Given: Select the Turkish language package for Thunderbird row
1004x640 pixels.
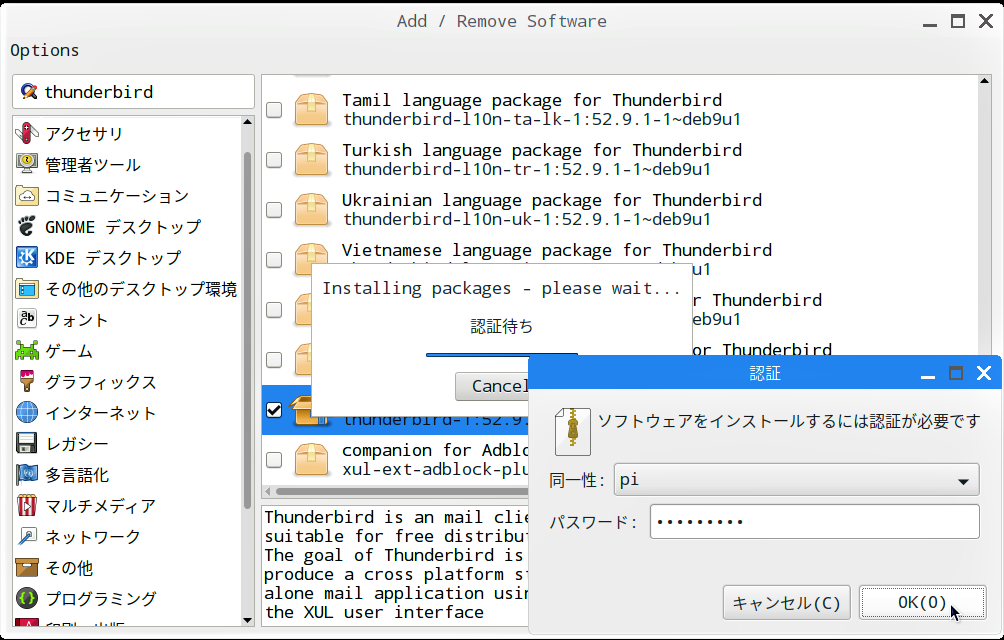Looking at the screenshot, I should pyautogui.click(x=620, y=159).
